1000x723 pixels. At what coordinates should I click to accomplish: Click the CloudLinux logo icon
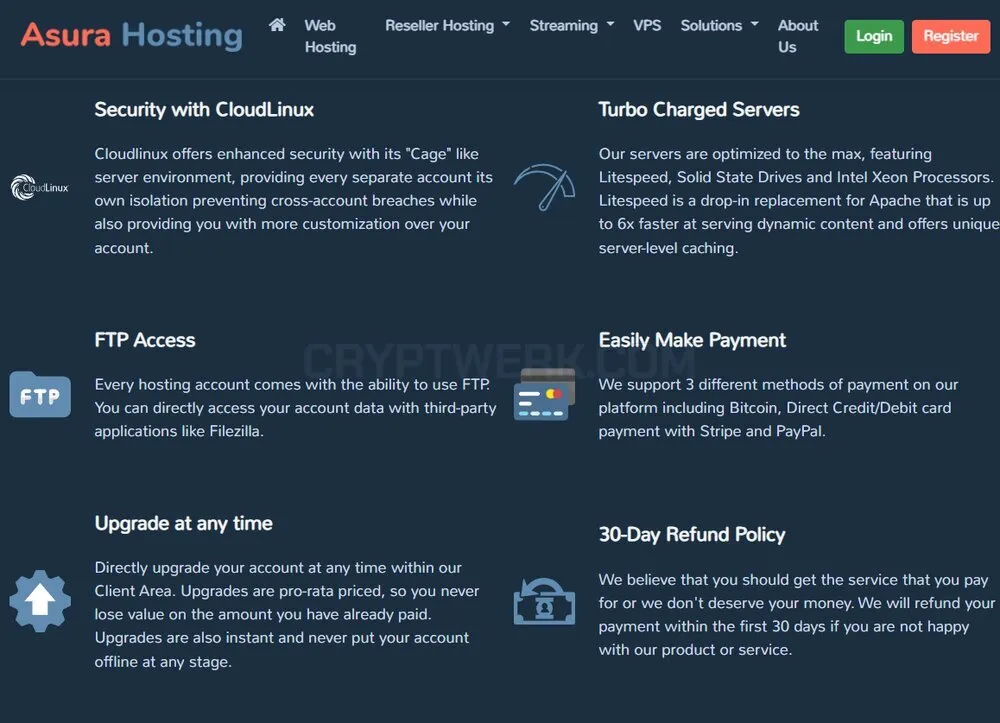(x=40, y=187)
